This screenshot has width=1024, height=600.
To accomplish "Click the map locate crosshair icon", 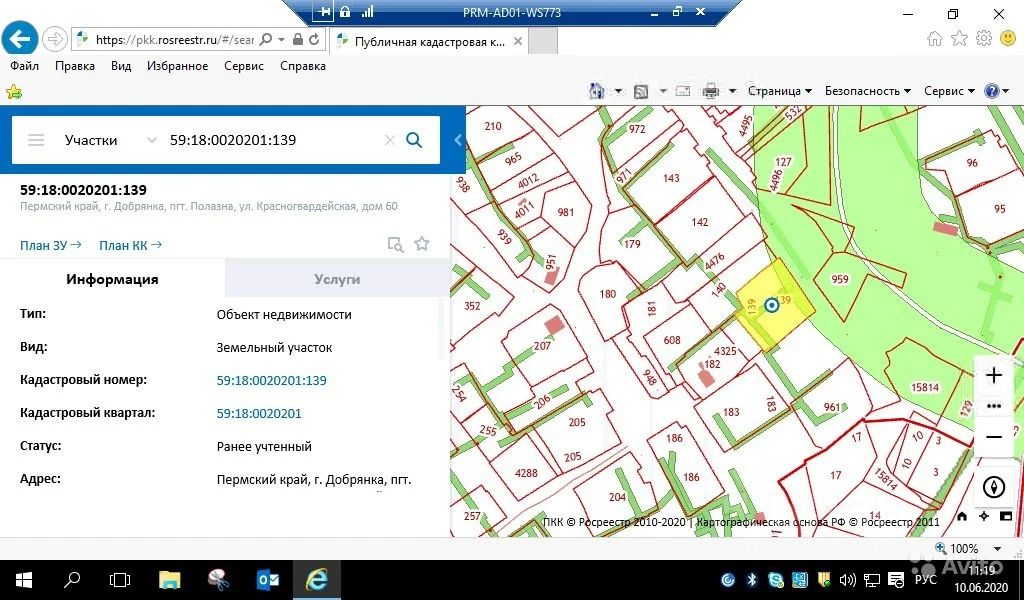I will click(x=984, y=516).
